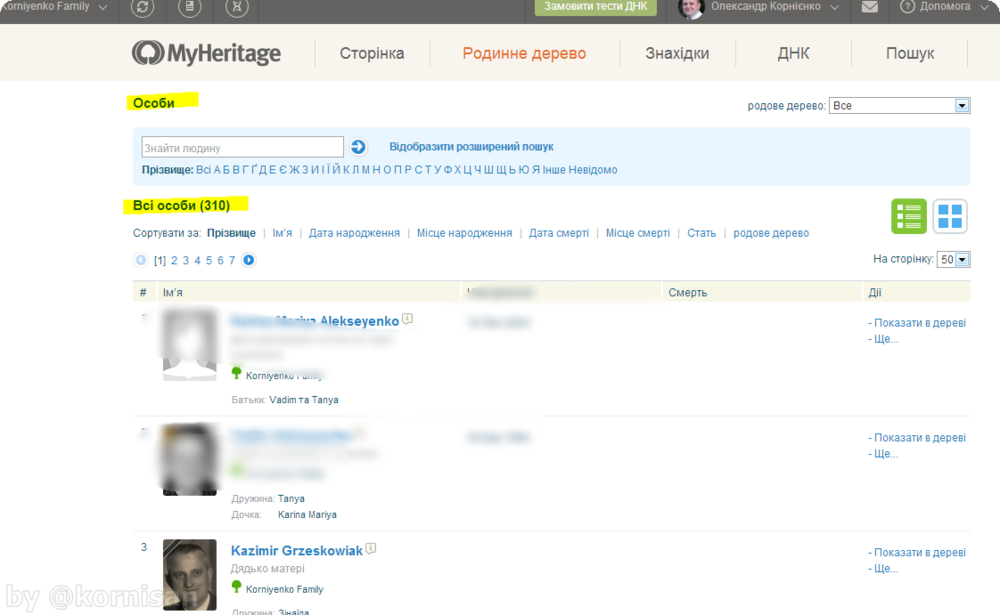1000x615 pixels.
Task: Open the Знахідки tab
Action: pyautogui.click(x=677, y=53)
